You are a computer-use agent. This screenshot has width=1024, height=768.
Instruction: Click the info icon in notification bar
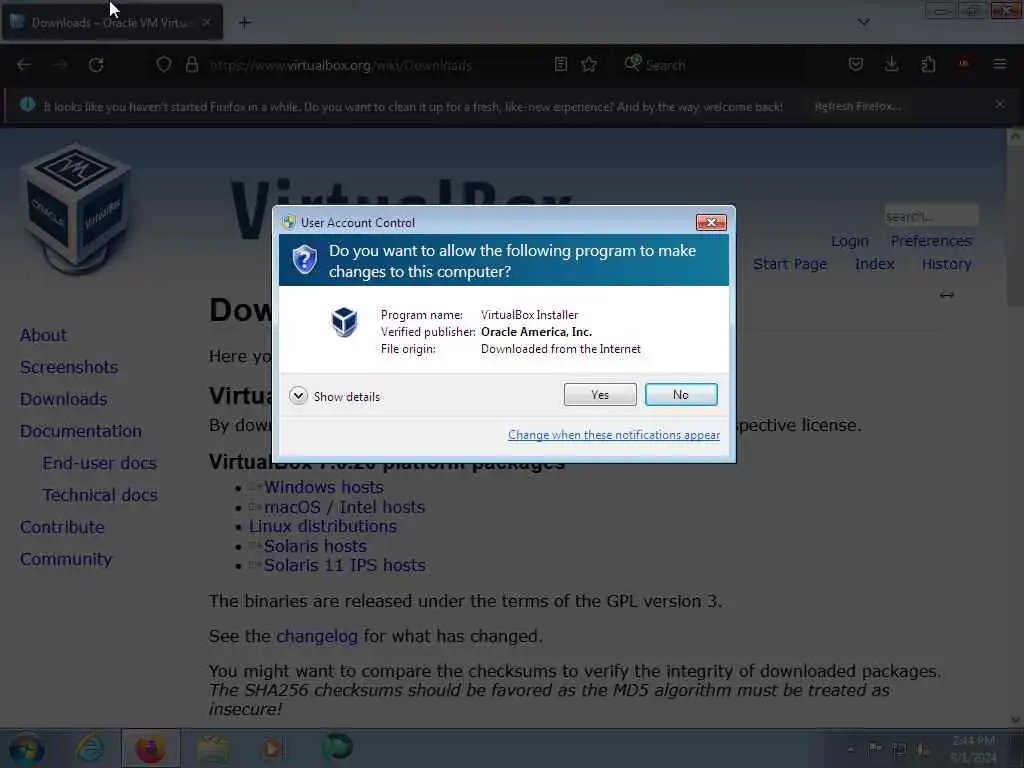click(27, 104)
